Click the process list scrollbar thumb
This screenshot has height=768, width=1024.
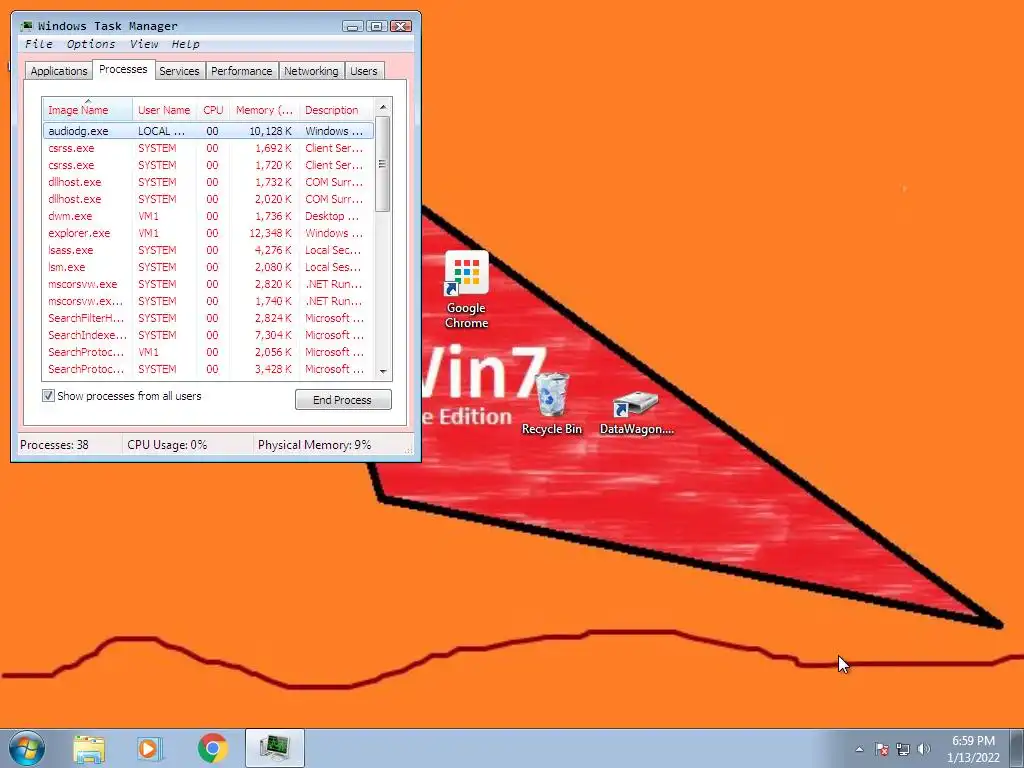tap(383, 164)
